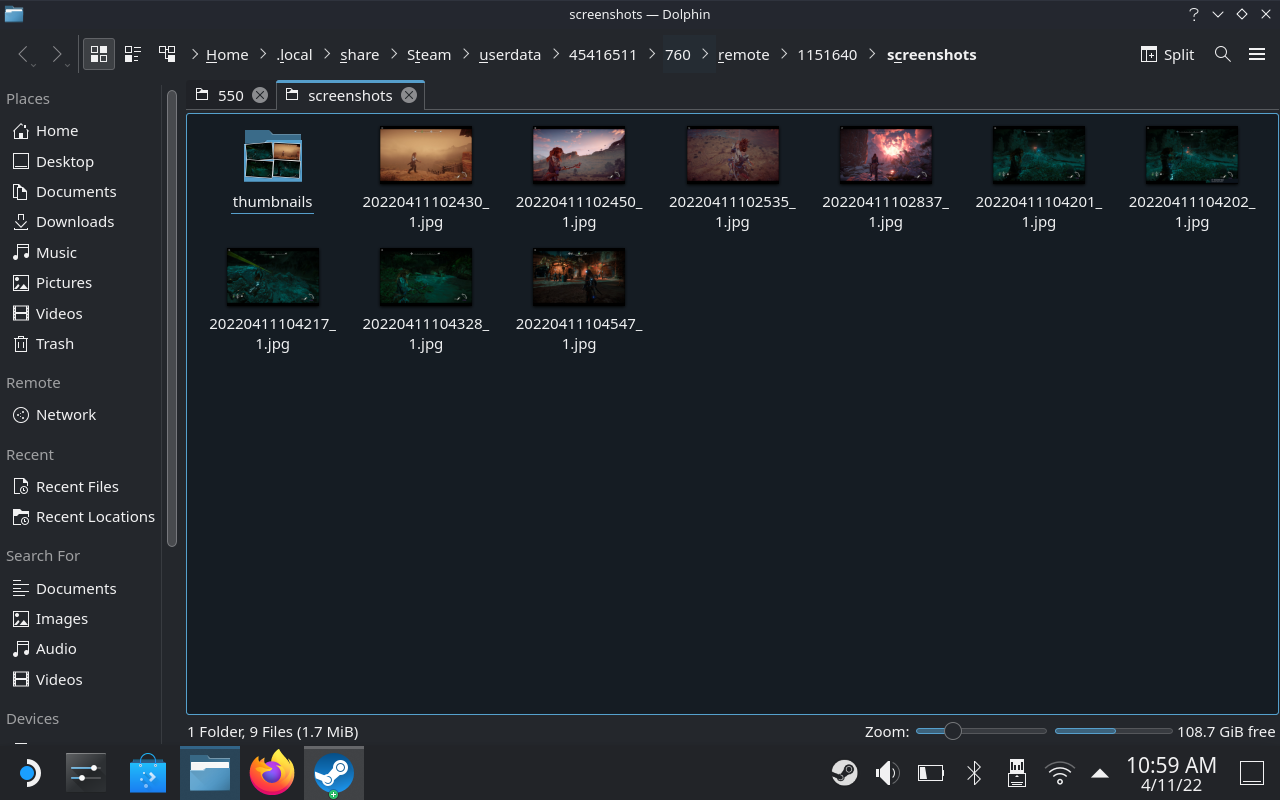Click Split to open a split view
This screenshot has width=1280, height=800.
[x=1166, y=54]
